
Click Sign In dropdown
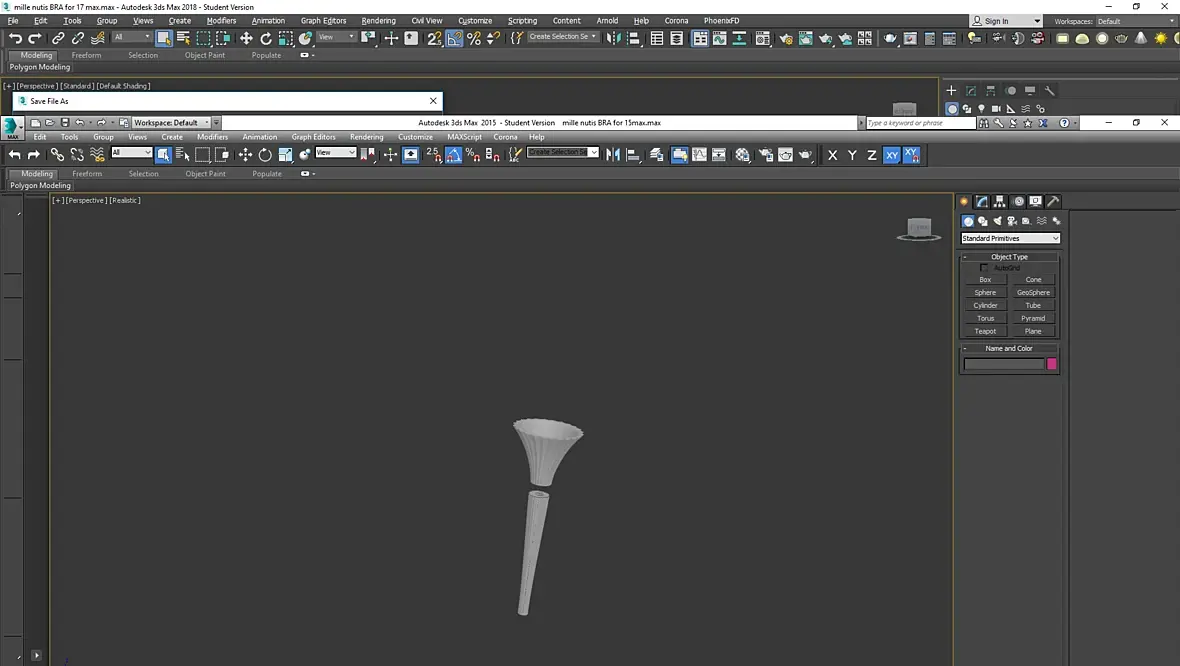1006,21
